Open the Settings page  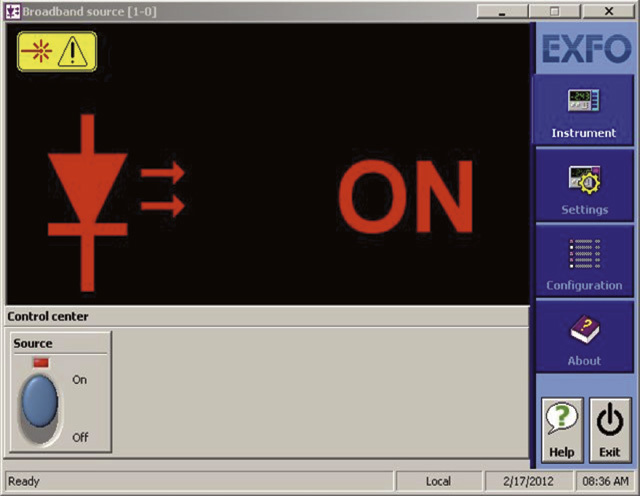[x=584, y=188]
